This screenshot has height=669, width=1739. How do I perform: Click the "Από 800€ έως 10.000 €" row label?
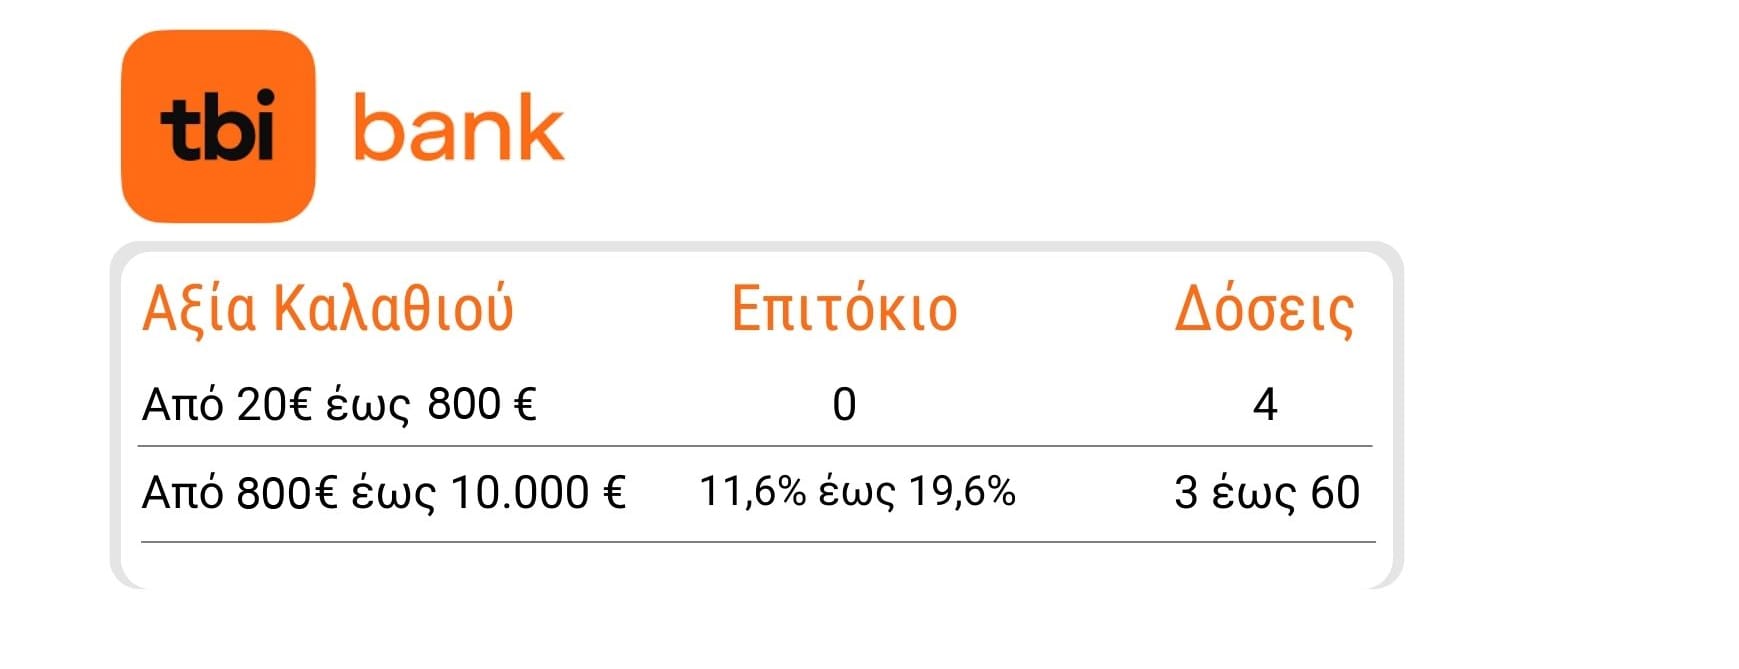[x=384, y=493]
